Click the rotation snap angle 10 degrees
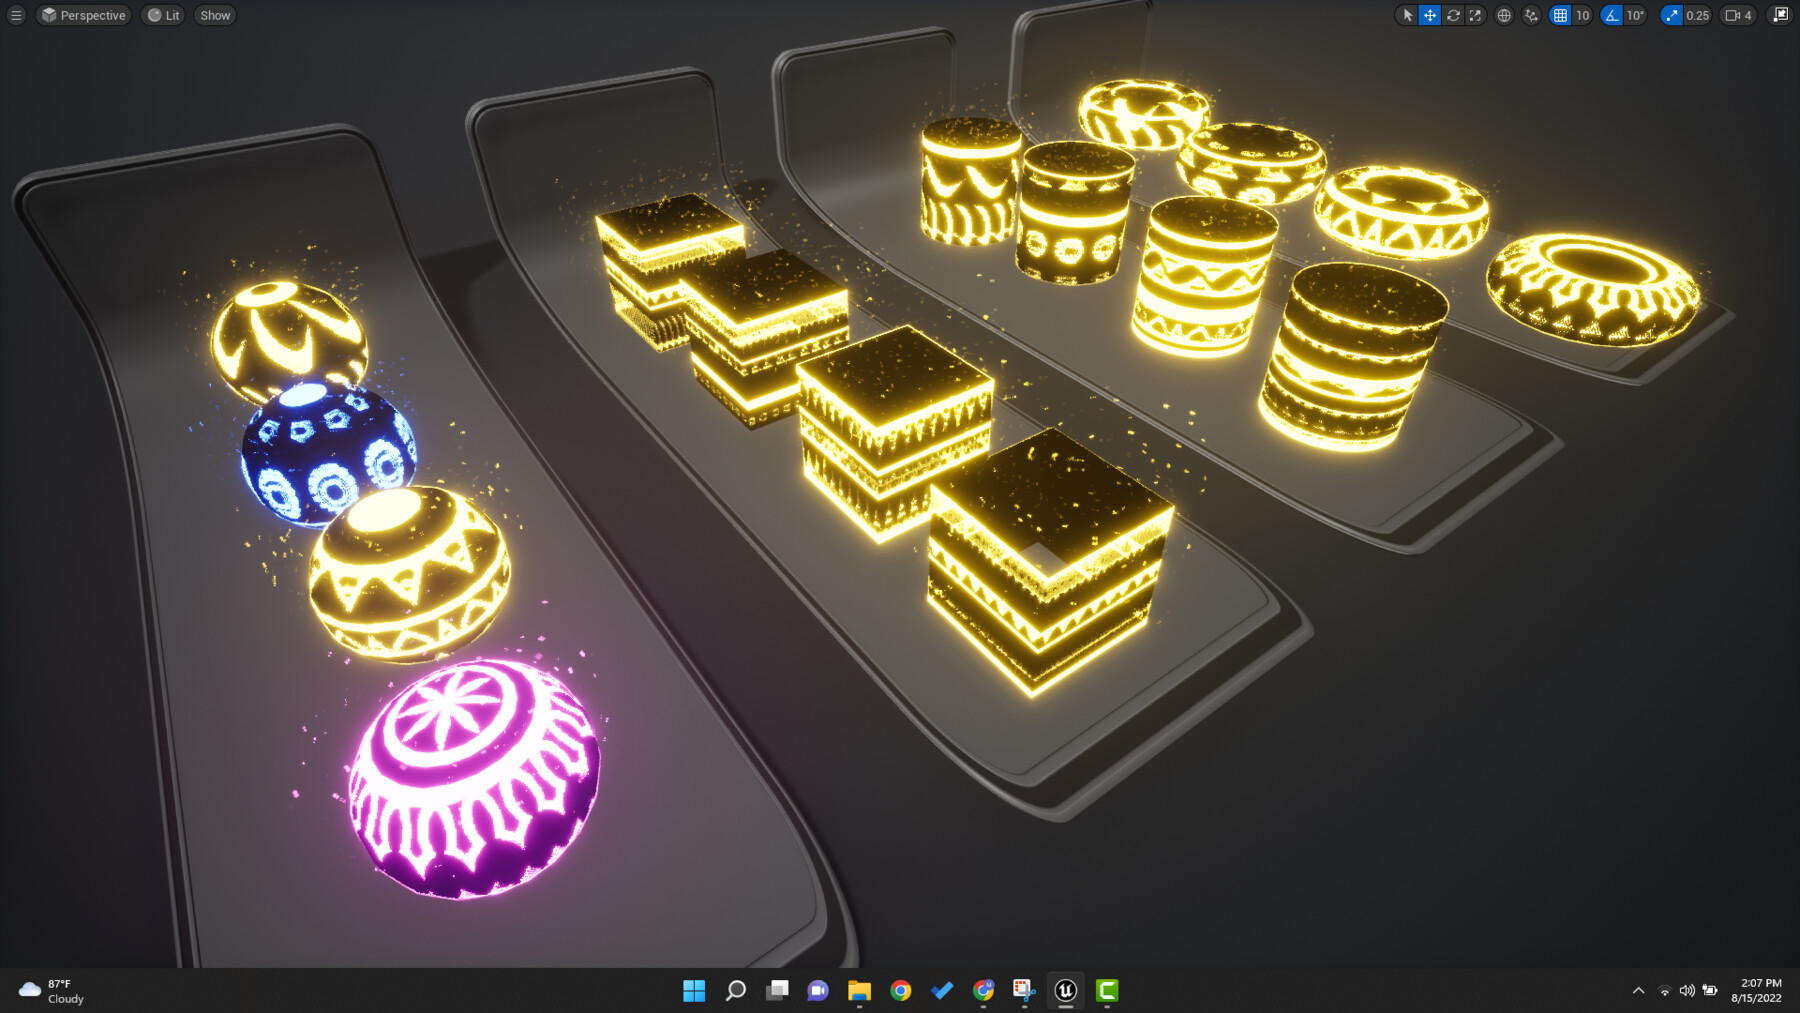 (1636, 15)
